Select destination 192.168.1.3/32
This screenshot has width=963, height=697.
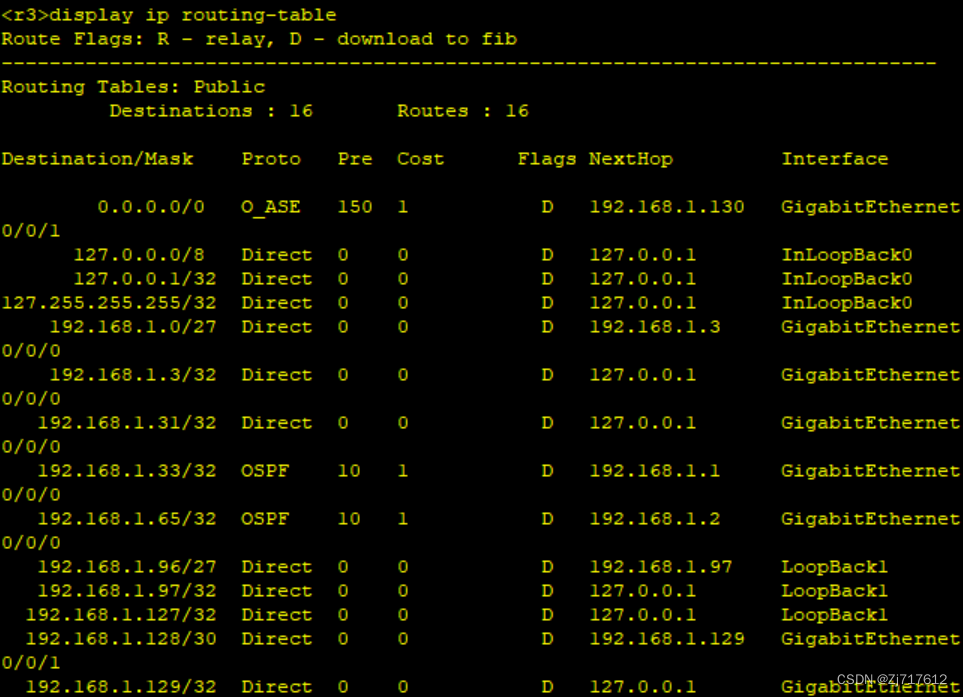(133, 375)
